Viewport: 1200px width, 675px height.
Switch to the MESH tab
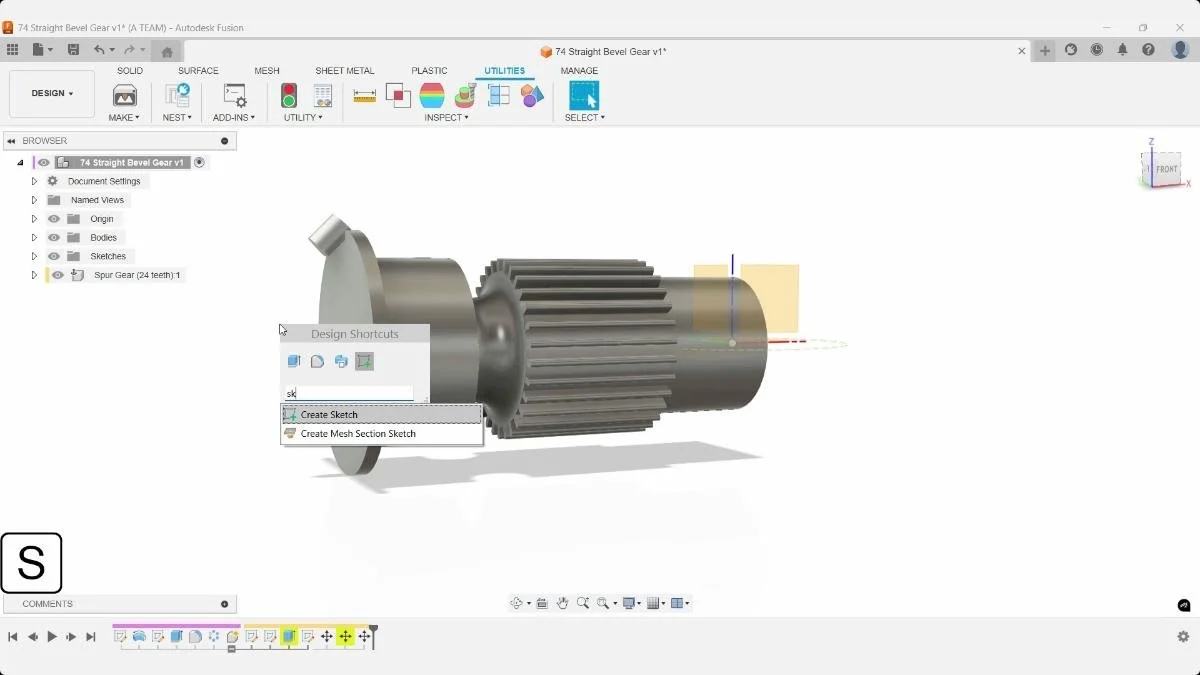[267, 71]
